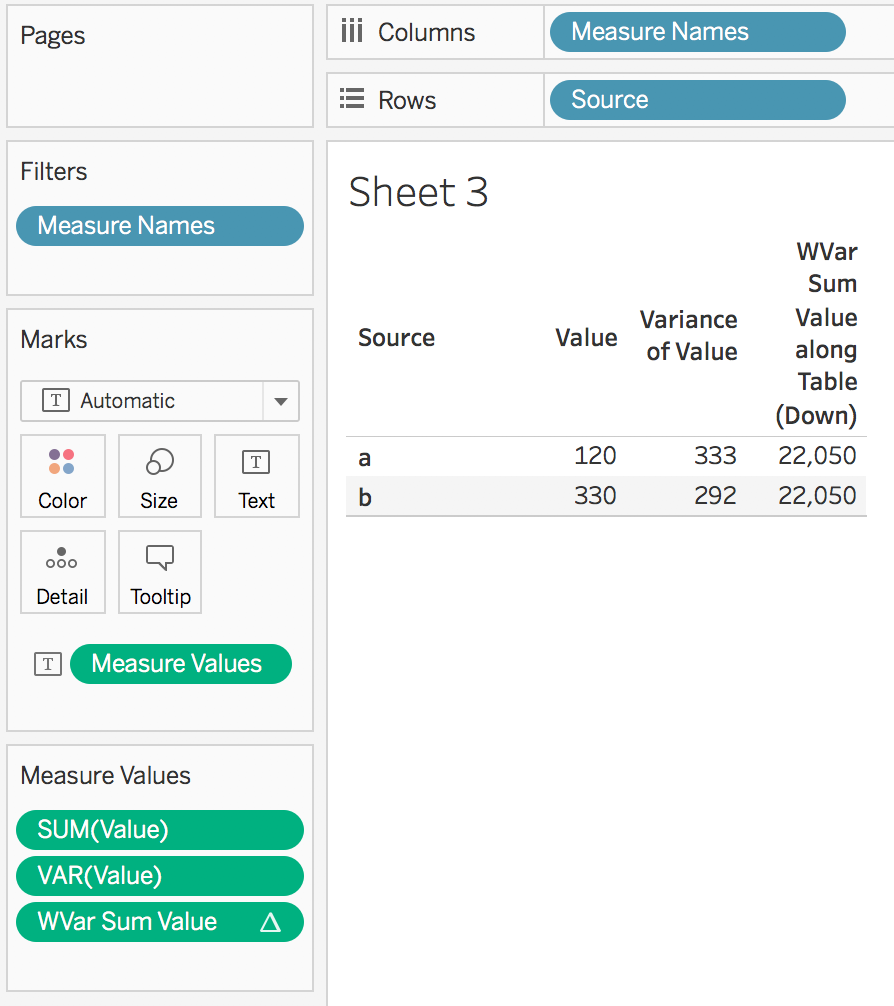
Task: Select the Source pill on the Rows shelf
Action: coord(696,99)
